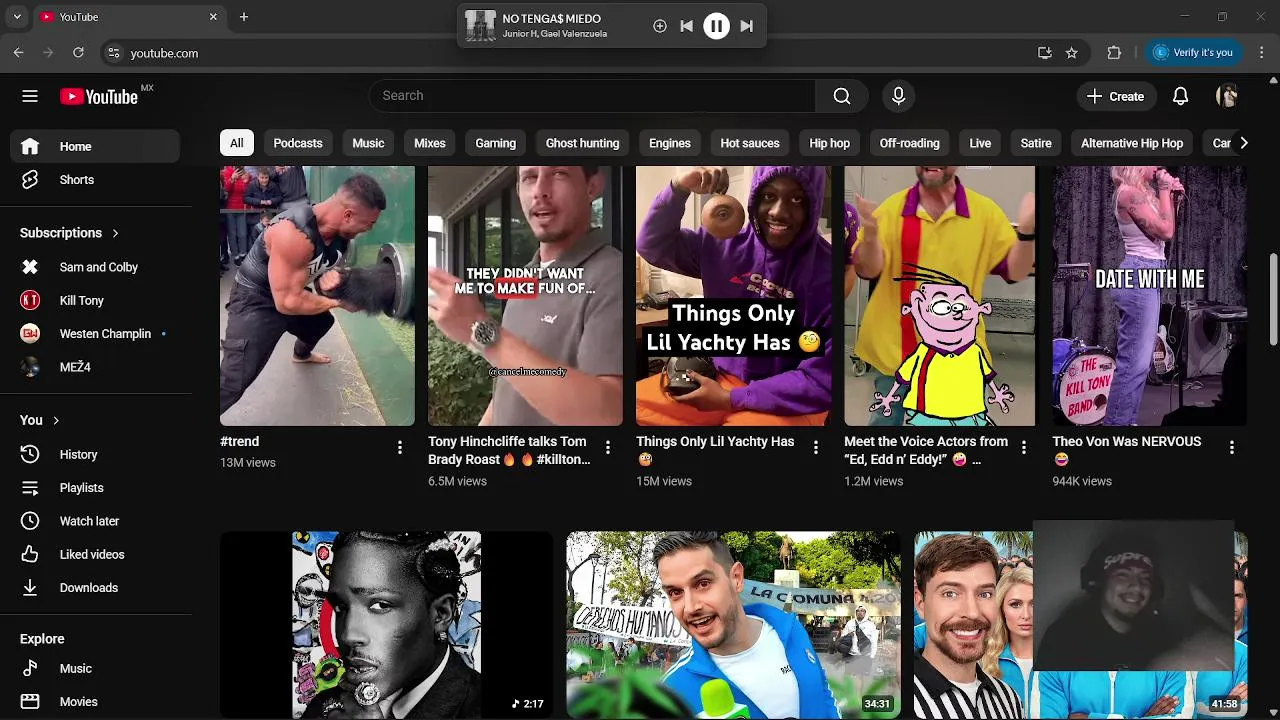Screen dimensions: 1280x720
Task: Select the Live chip
Action: pyautogui.click(x=980, y=143)
